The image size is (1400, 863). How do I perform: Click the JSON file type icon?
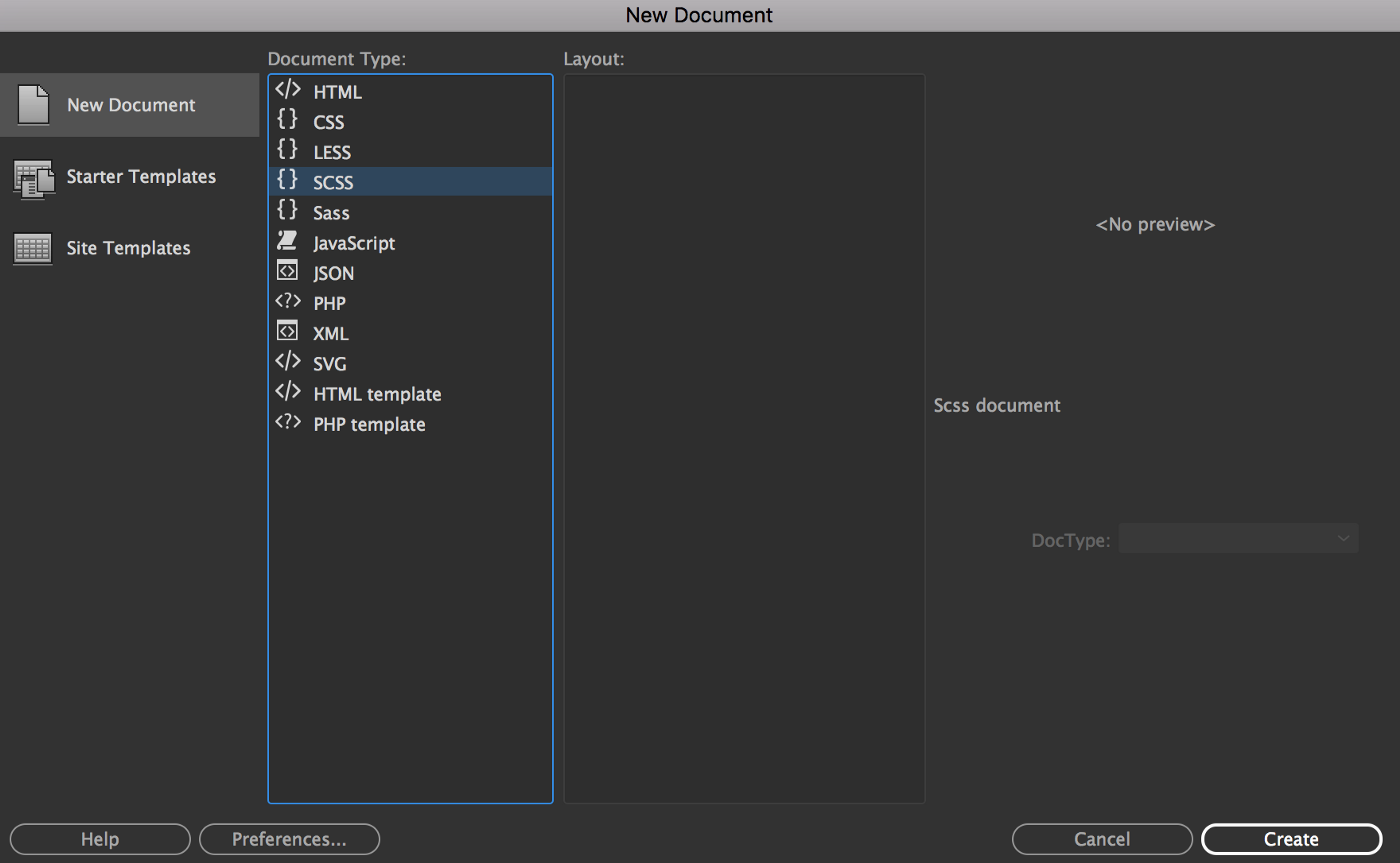287,272
